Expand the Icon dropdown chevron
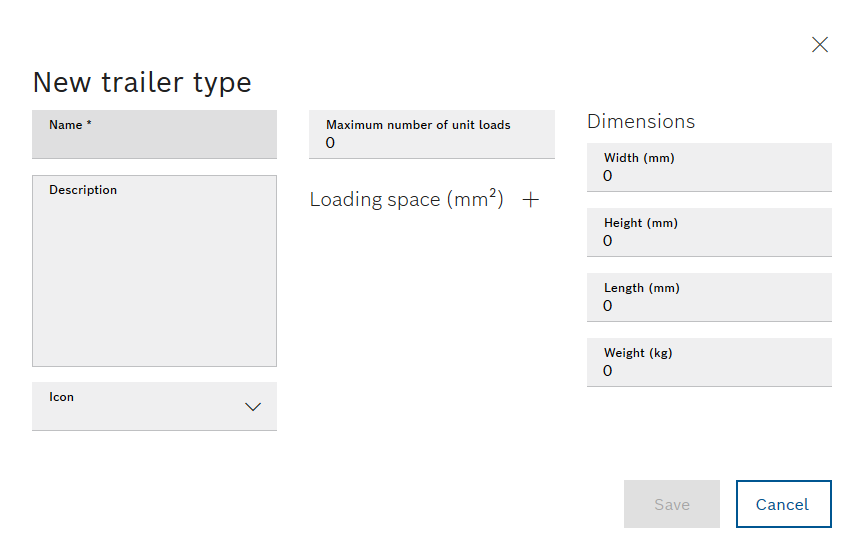Image resolution: width=864 pixels, height=560 pixels. pos(253,407)
